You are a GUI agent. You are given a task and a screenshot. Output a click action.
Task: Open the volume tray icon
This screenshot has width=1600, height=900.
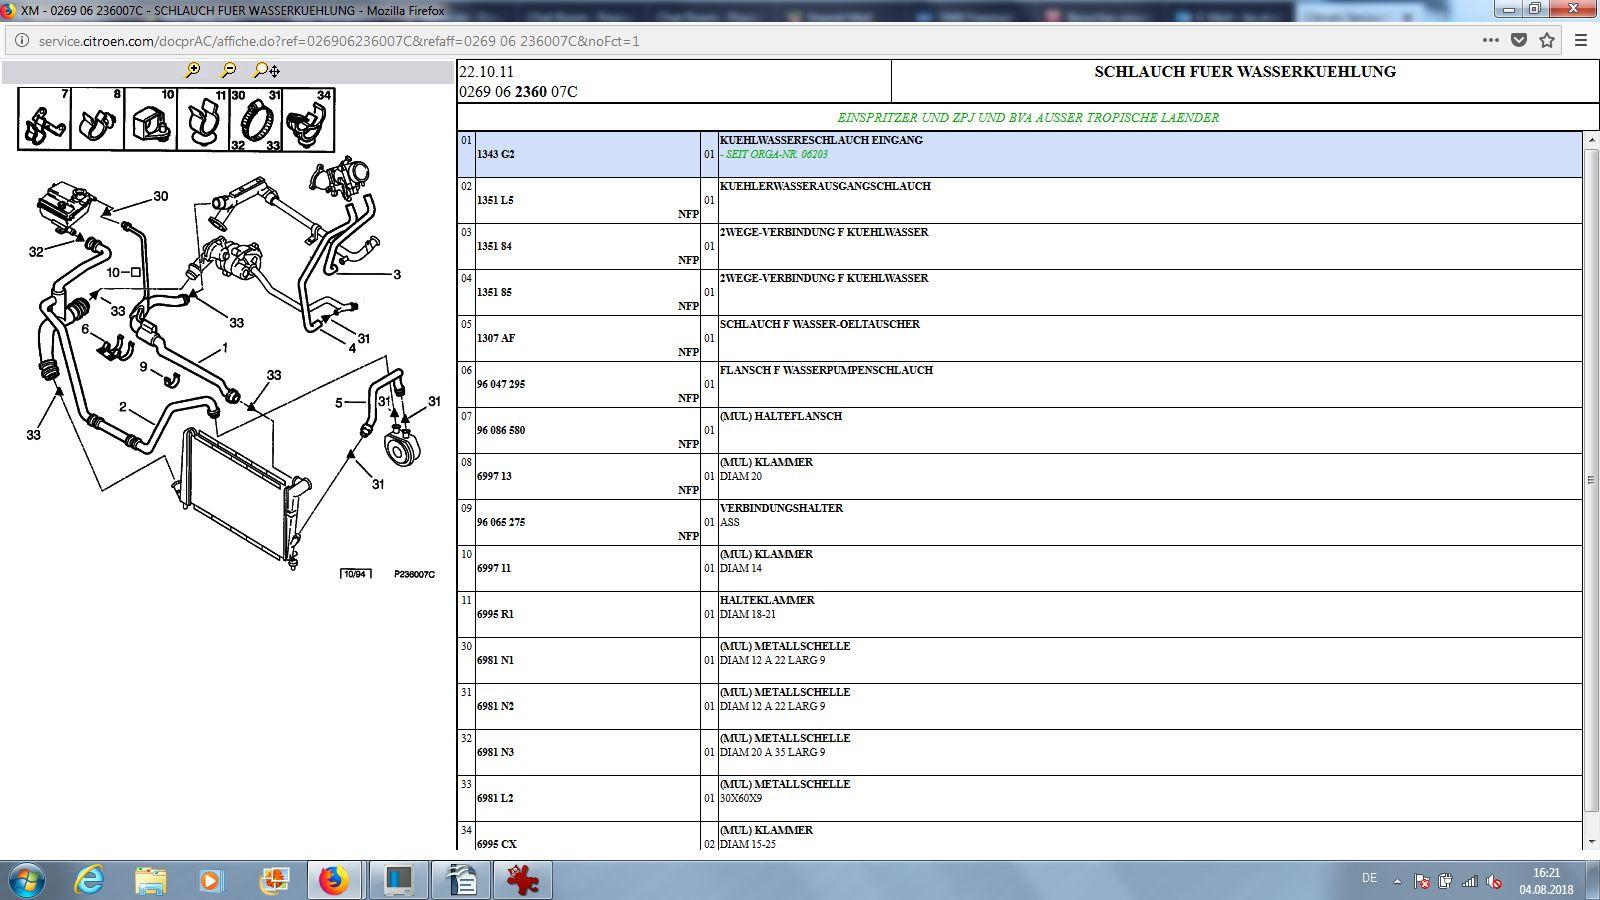click(x=1494, y=881)
